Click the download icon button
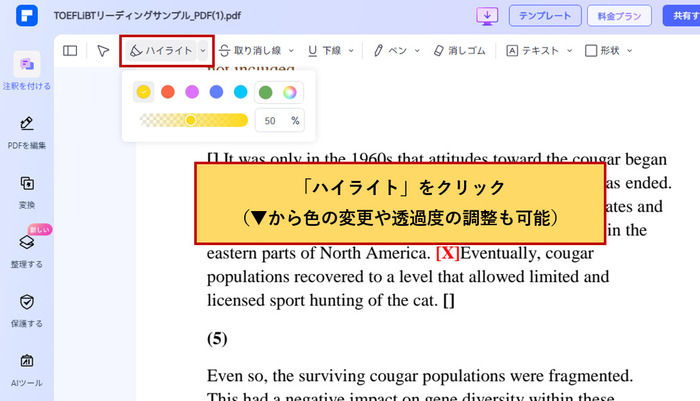The height and width of the screenshot is (401, 700). [x=488, y=16]
